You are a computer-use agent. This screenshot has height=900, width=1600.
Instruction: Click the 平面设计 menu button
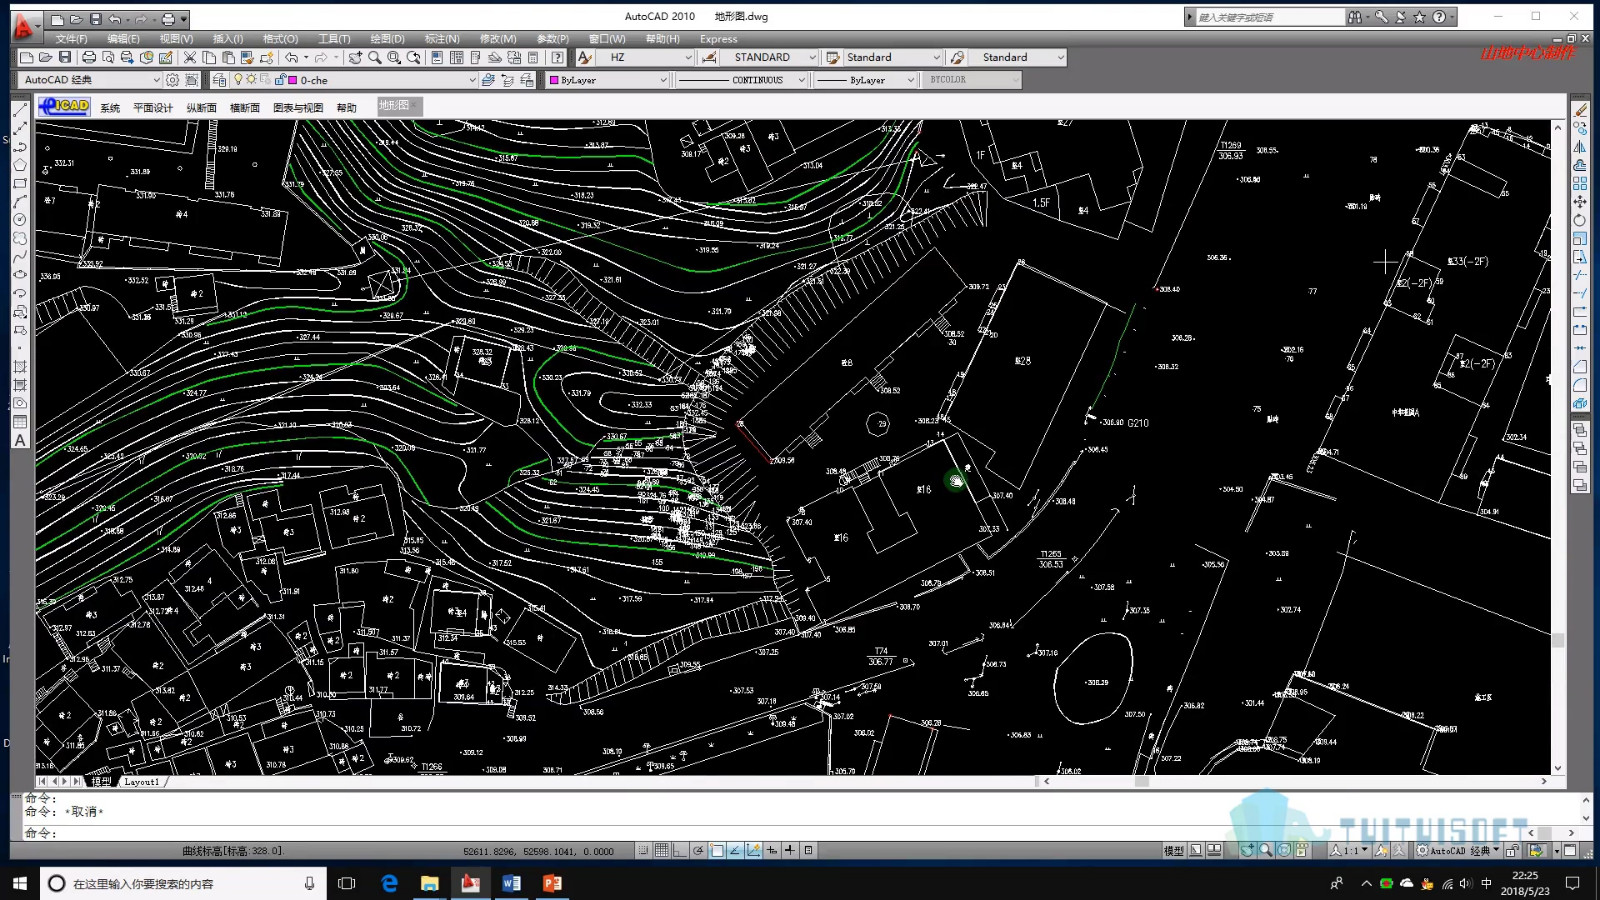tap(153, 108)
